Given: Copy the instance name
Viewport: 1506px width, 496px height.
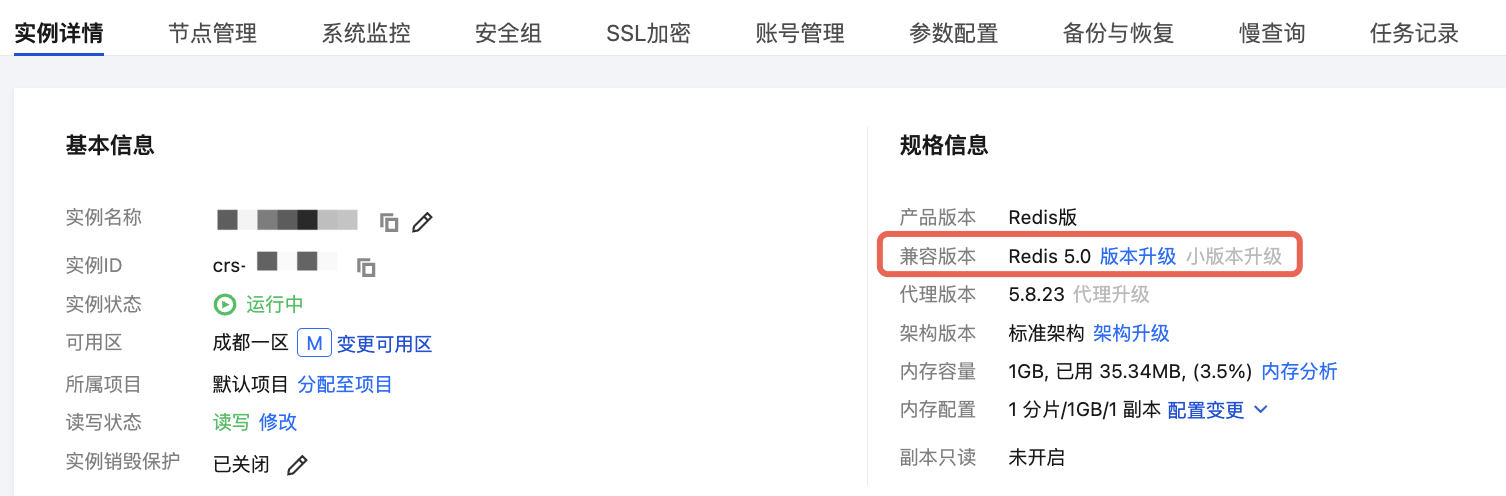Looking at the screenshot, I should coord(389,222).
